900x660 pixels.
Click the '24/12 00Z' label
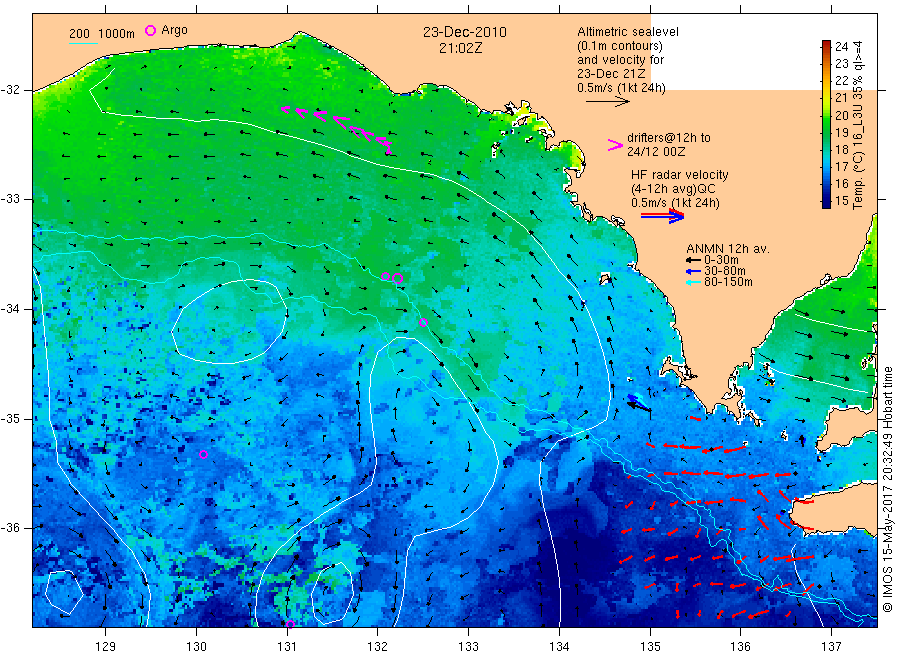655,152
